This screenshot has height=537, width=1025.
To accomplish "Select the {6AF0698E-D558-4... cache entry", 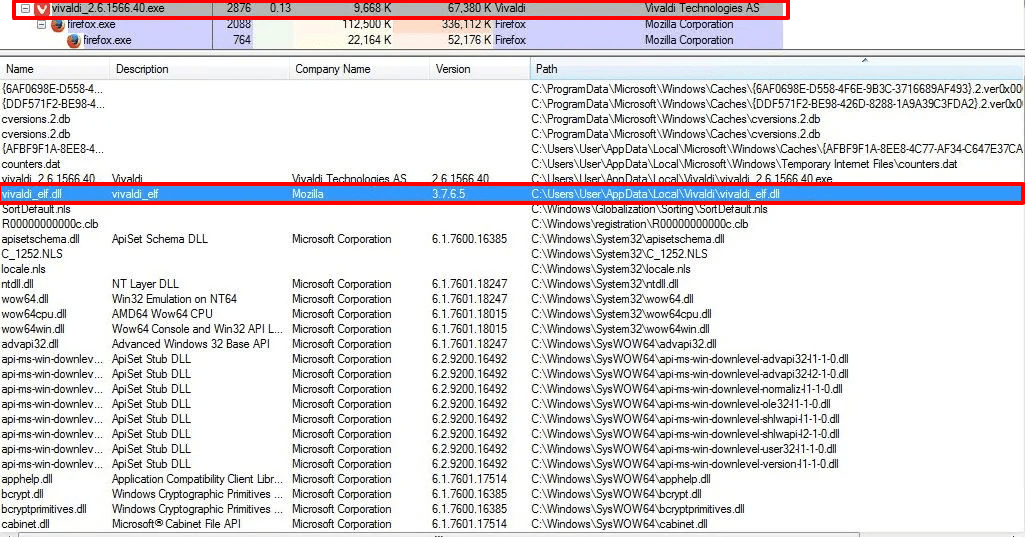I will click(512, 88).
